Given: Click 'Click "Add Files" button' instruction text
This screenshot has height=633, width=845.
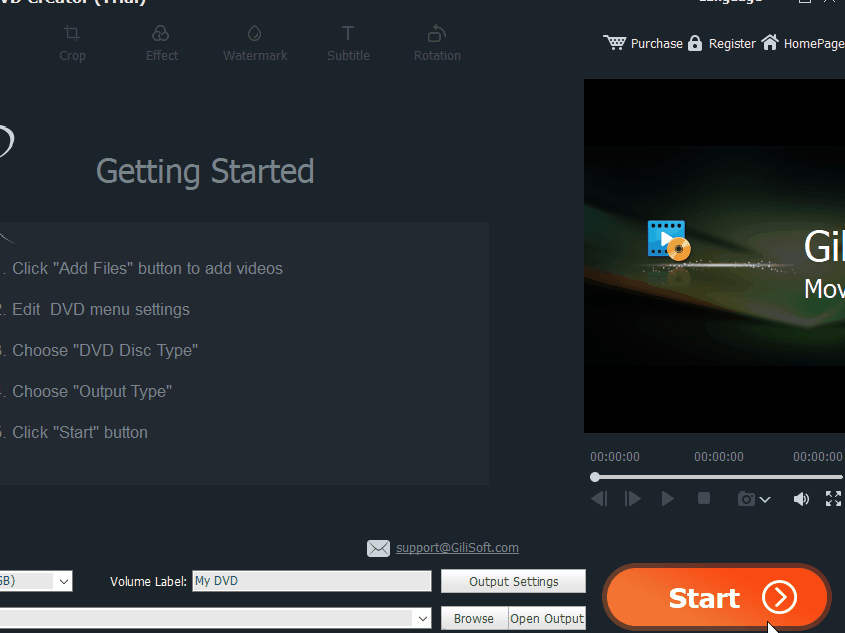Looking at the screenshot, I should (x=147, y=268).
